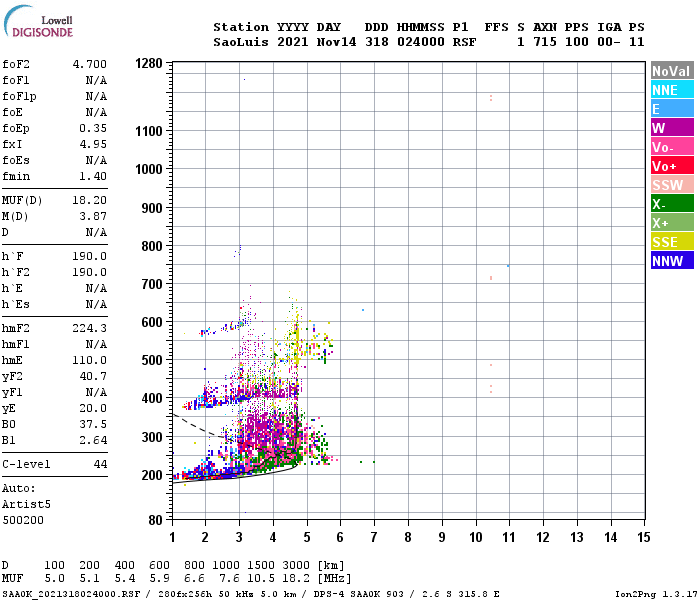
Task: Click the hmE value 110.0
Action: coord(90,360)
